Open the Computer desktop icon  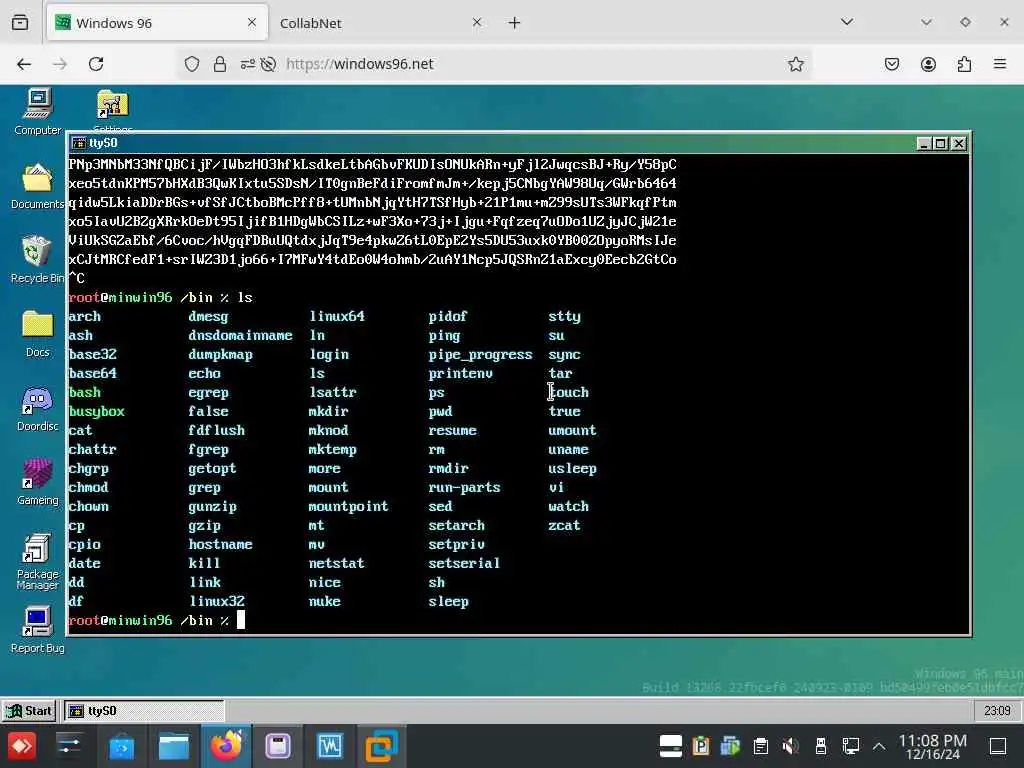(x=37, y=112)
